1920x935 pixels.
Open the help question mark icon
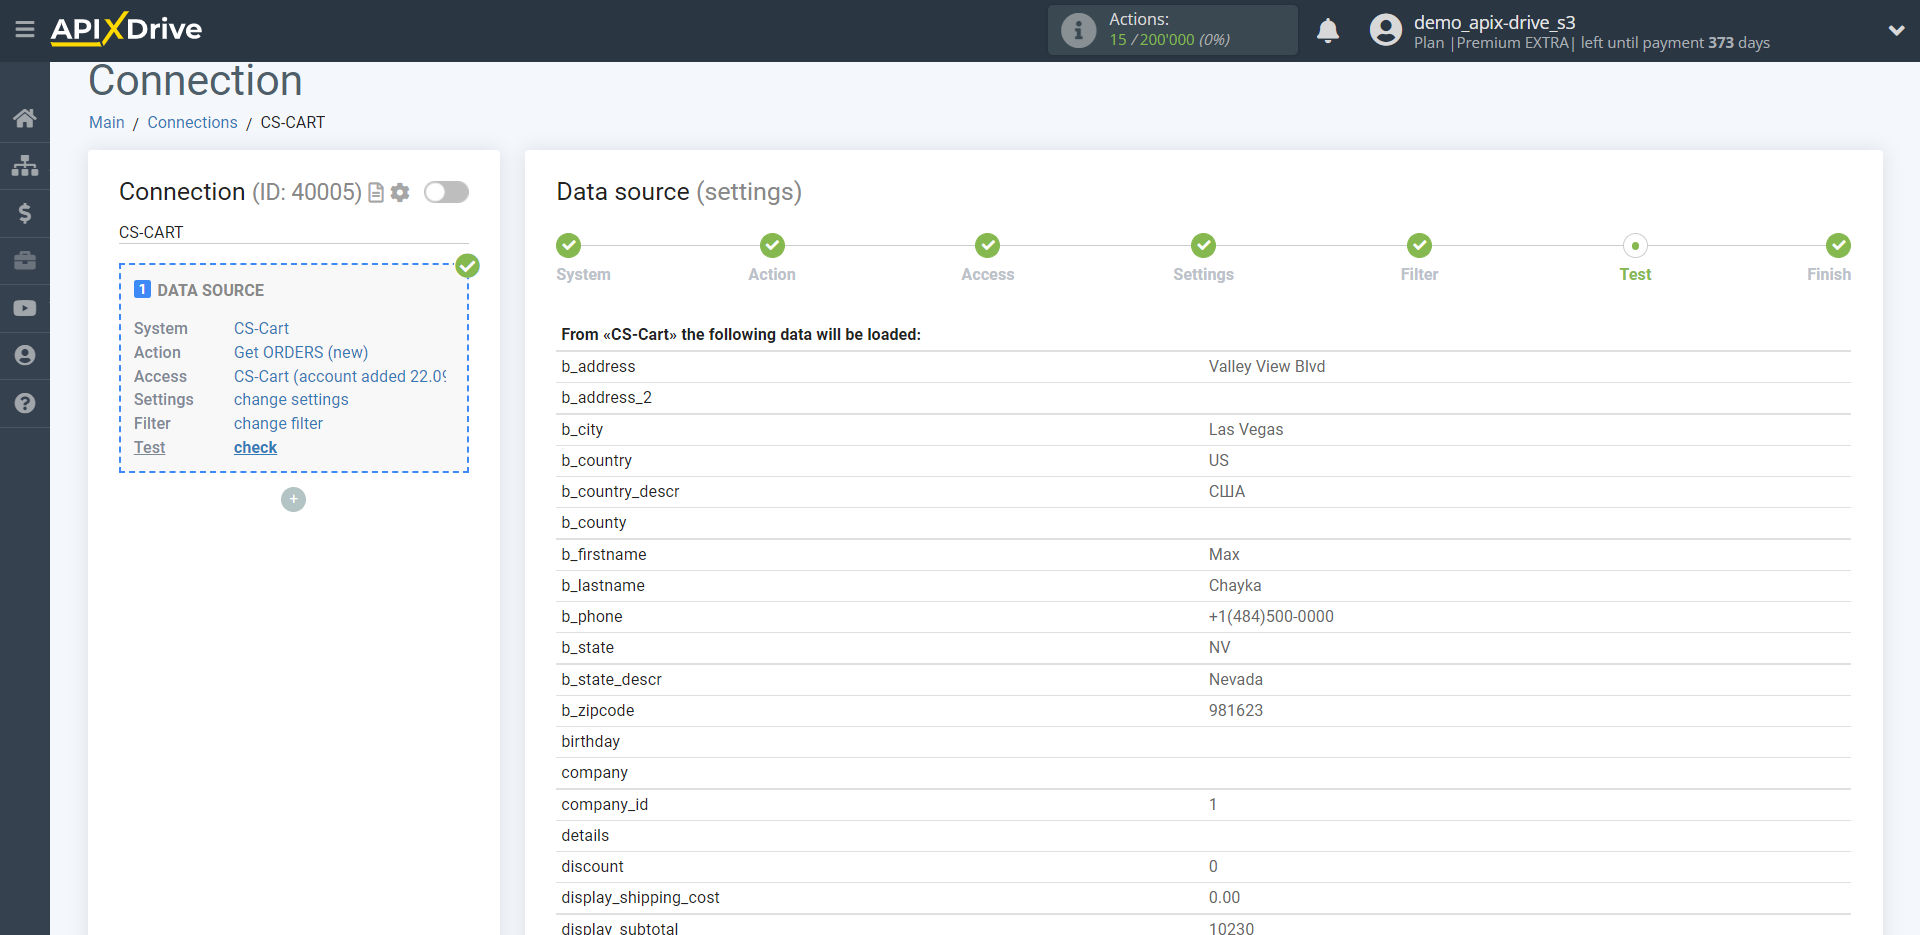tap(25, 403)
